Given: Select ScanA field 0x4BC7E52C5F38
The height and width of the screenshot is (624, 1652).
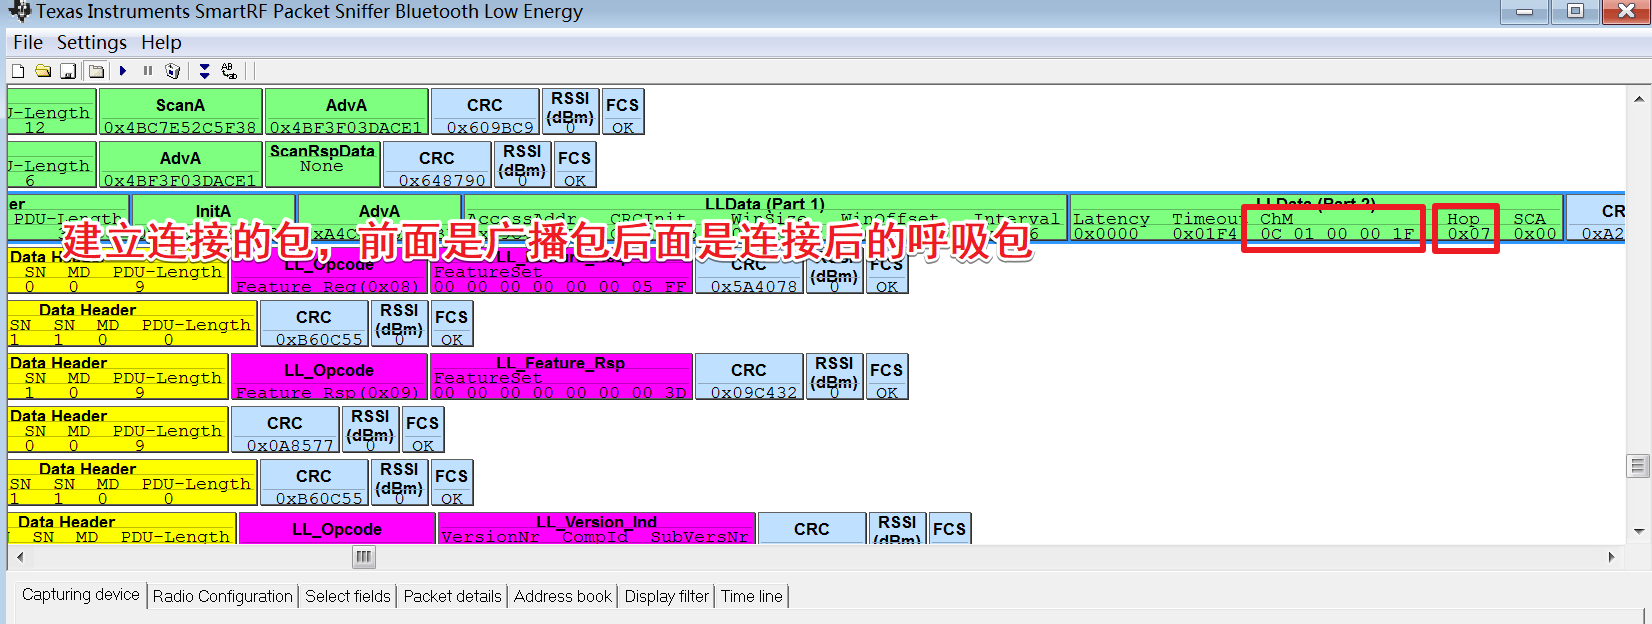Looking at the screenshot, I should [x=180, y=112].
